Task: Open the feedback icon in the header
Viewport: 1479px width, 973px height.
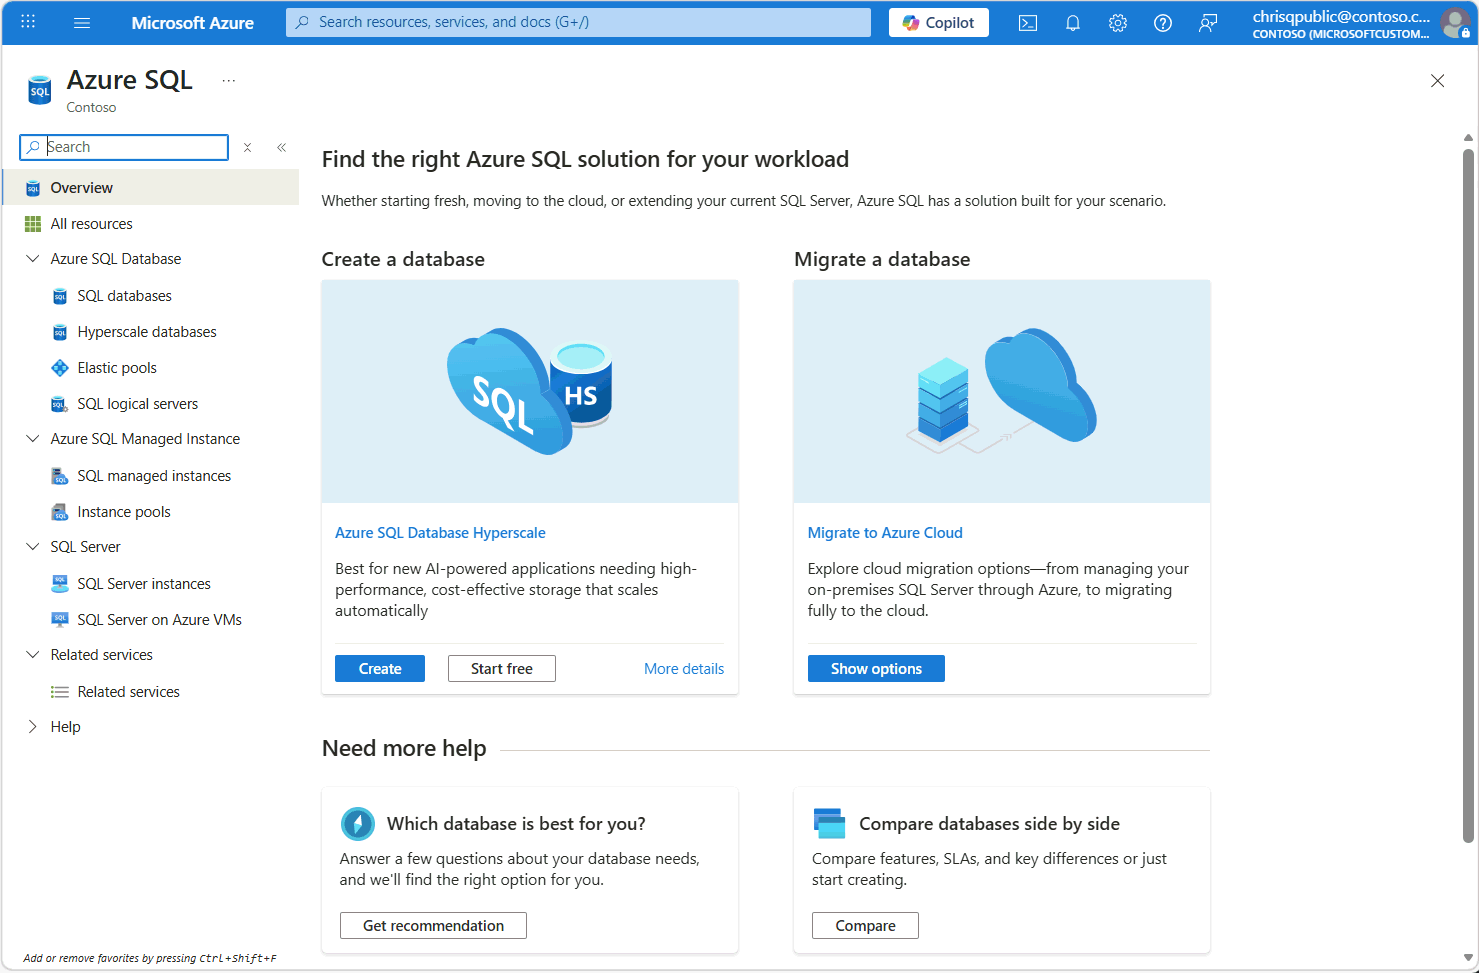Action: click(x=1208, y=23)
